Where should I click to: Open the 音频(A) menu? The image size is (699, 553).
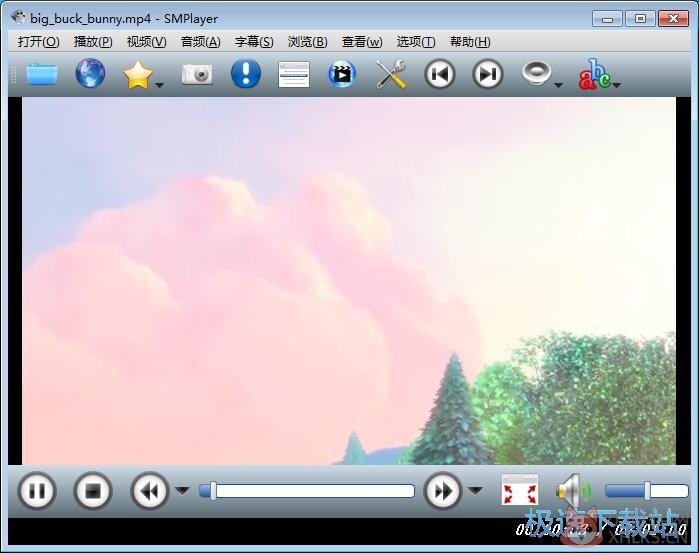pos(200,41)
